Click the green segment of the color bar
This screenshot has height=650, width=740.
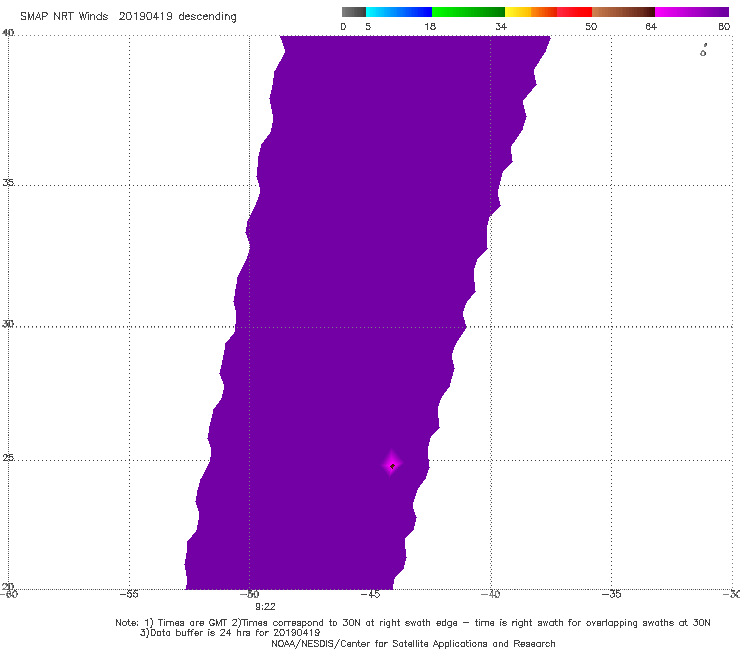[x=468, y=12]
